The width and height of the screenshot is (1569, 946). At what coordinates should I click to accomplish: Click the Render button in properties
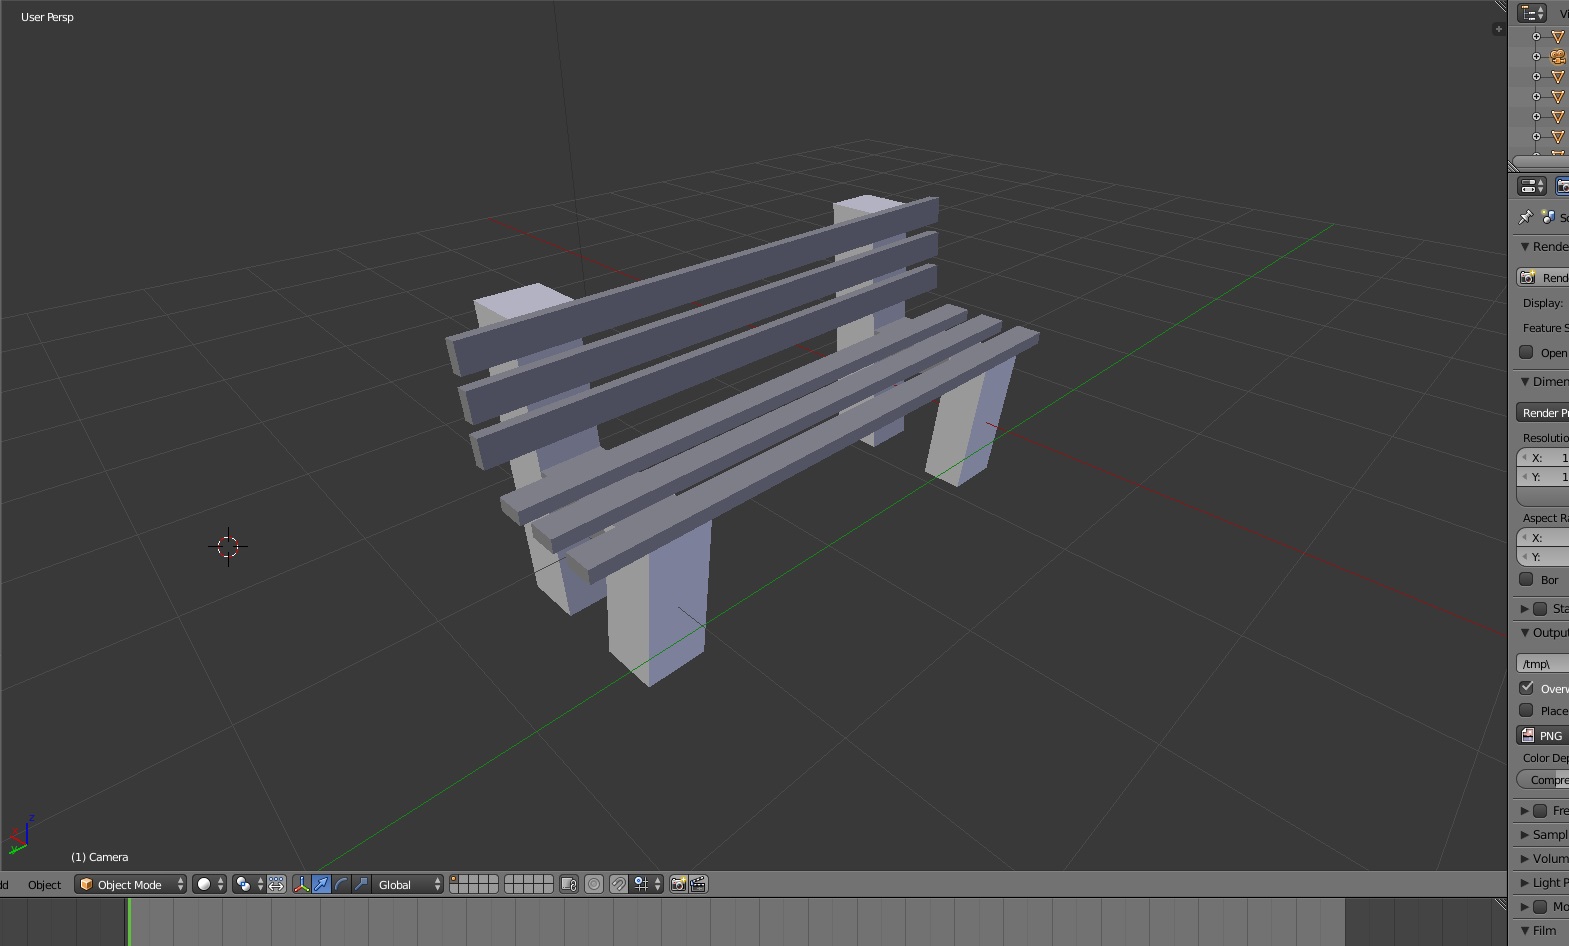point(1544,277)
